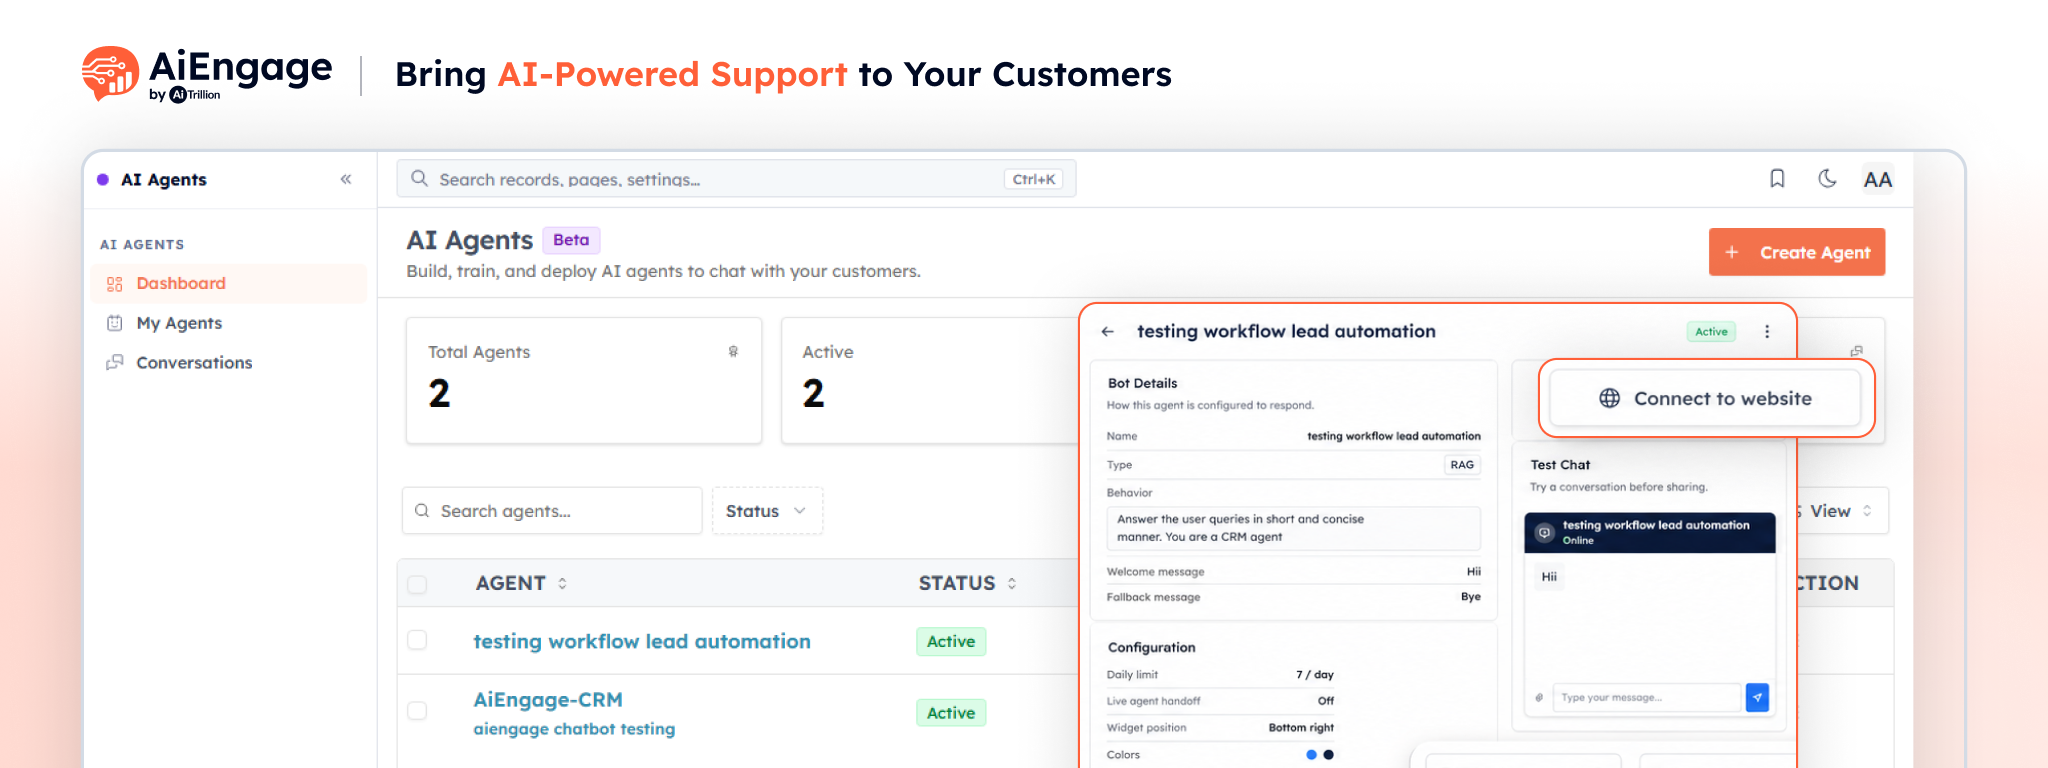Open the AA user avatar menu

tap(1877, 179)
